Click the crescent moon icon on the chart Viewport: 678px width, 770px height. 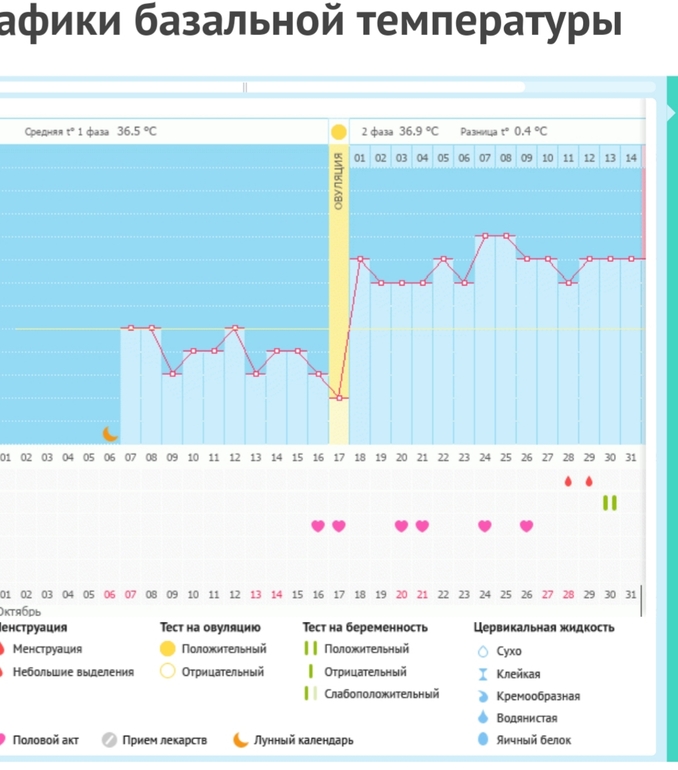(x=111, y=433)
